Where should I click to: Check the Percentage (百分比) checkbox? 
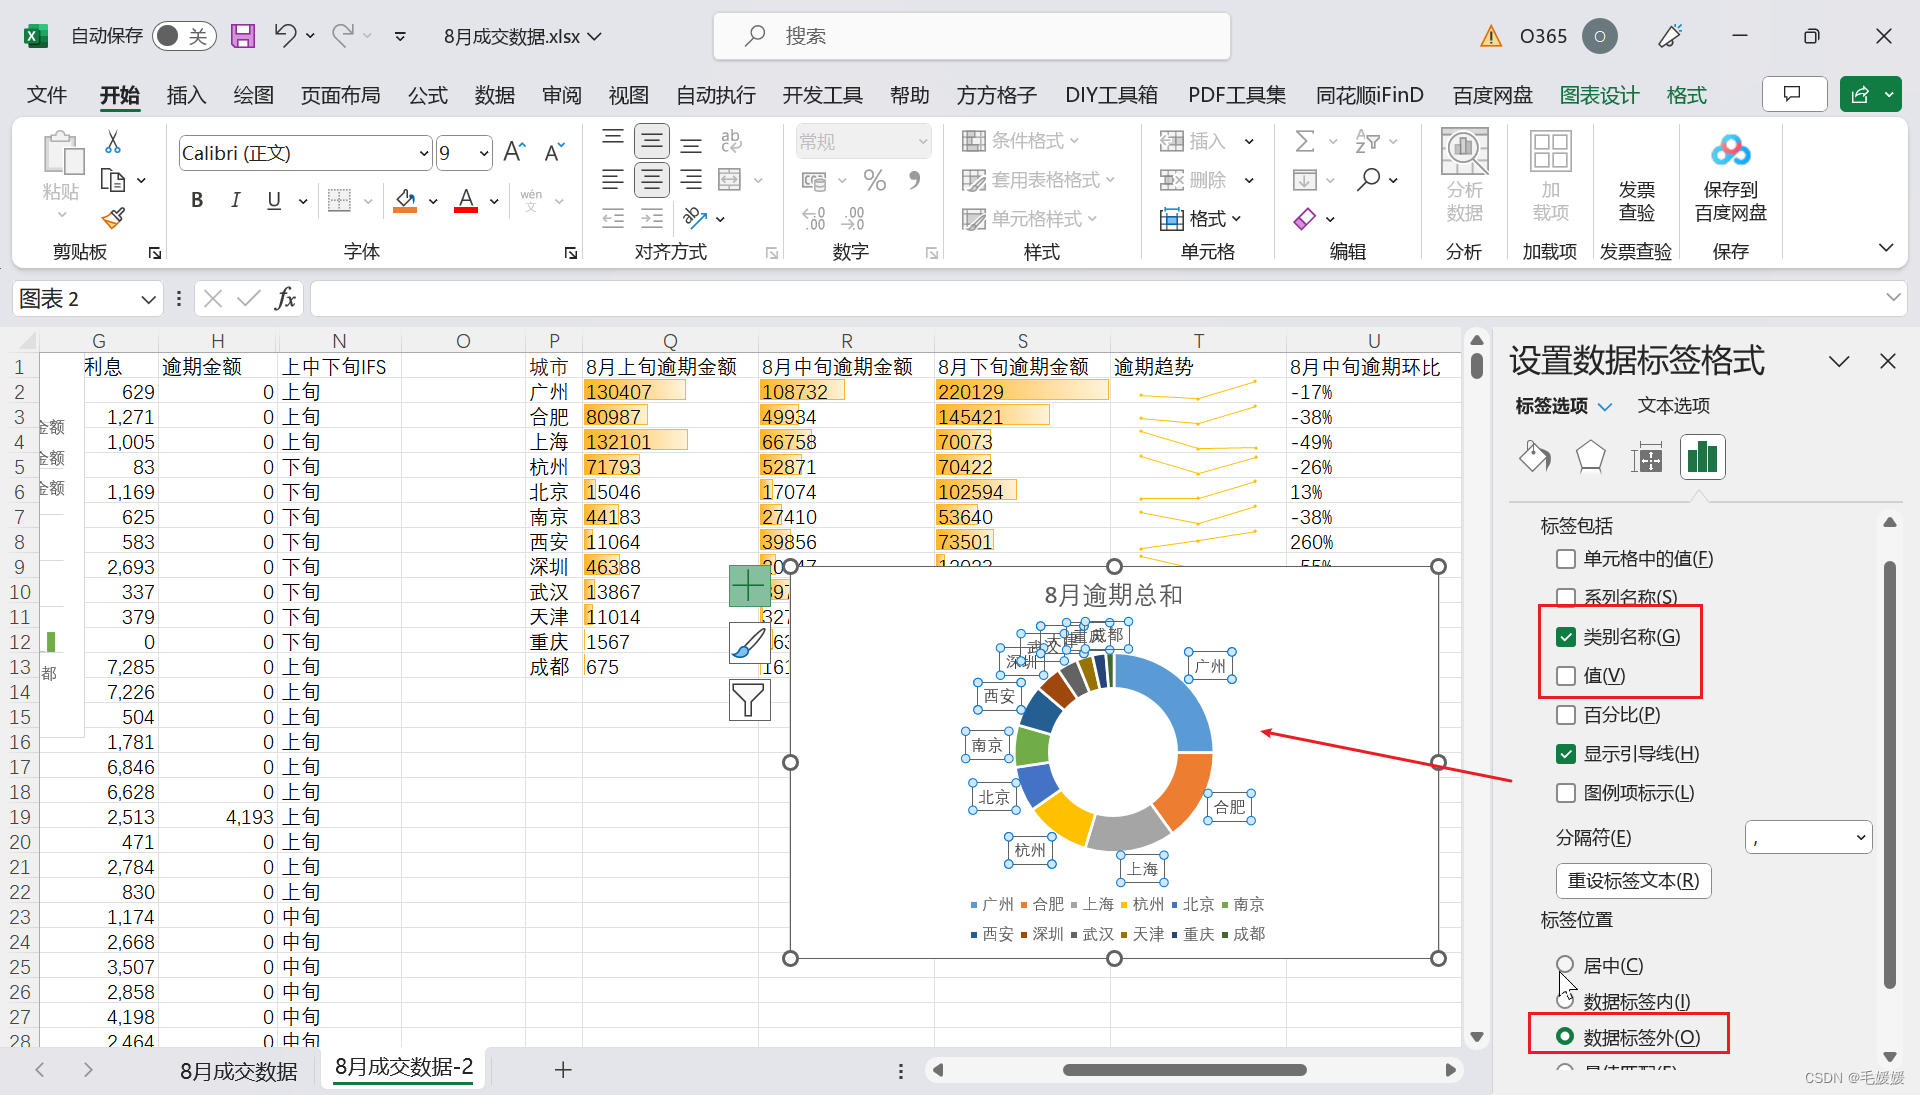pyautogui.click(x=1566, y=715)
